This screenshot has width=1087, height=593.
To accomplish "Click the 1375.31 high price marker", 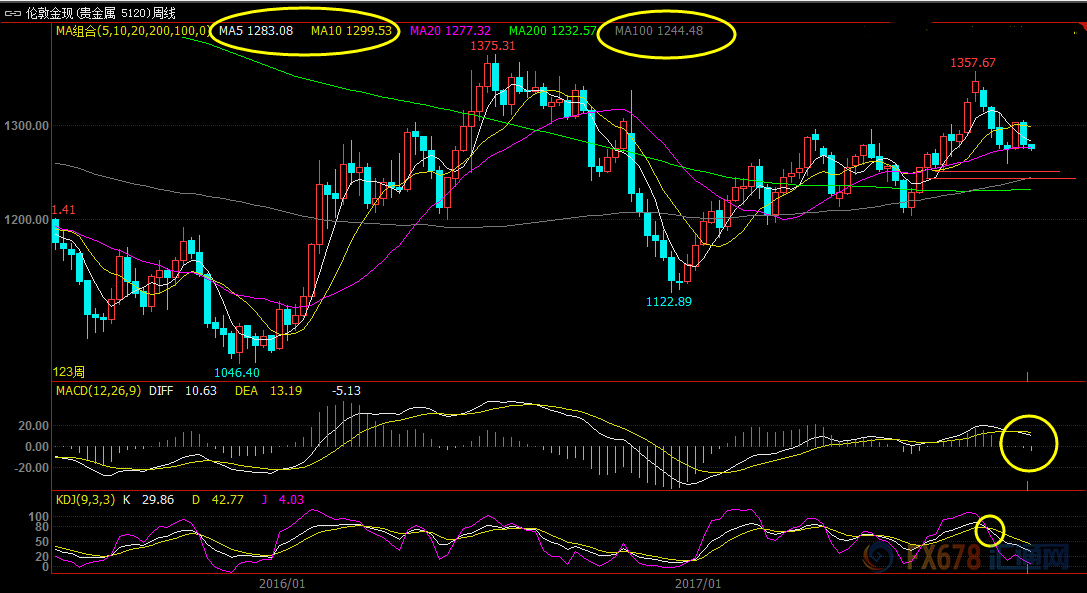I will click(x=493, y=46).
